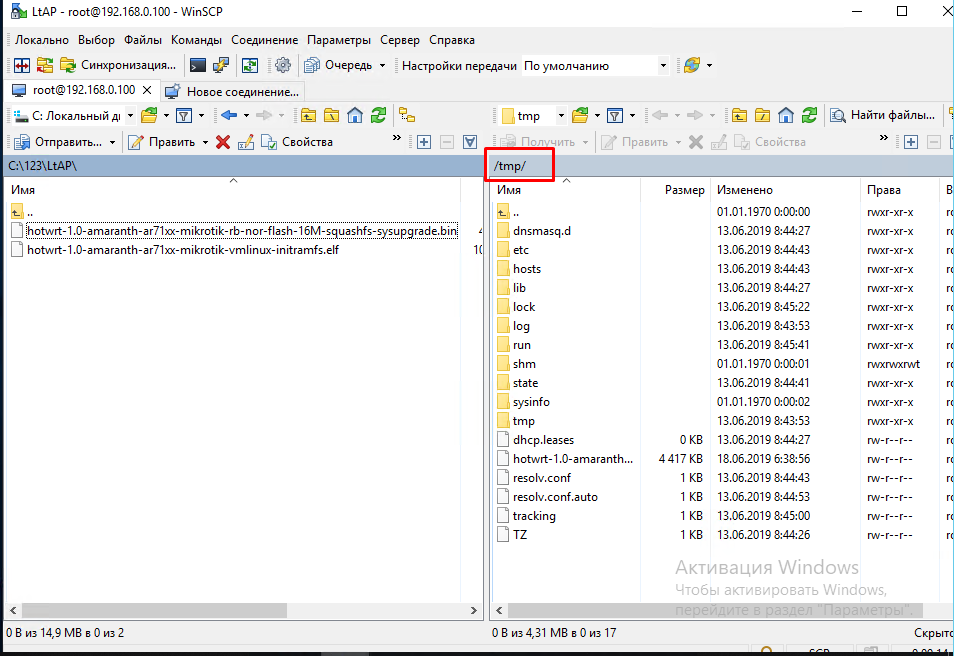Screen dimensions: 954x656
Task: Open the Синхронизация... directory sync tool
Action: click(118, 65)
